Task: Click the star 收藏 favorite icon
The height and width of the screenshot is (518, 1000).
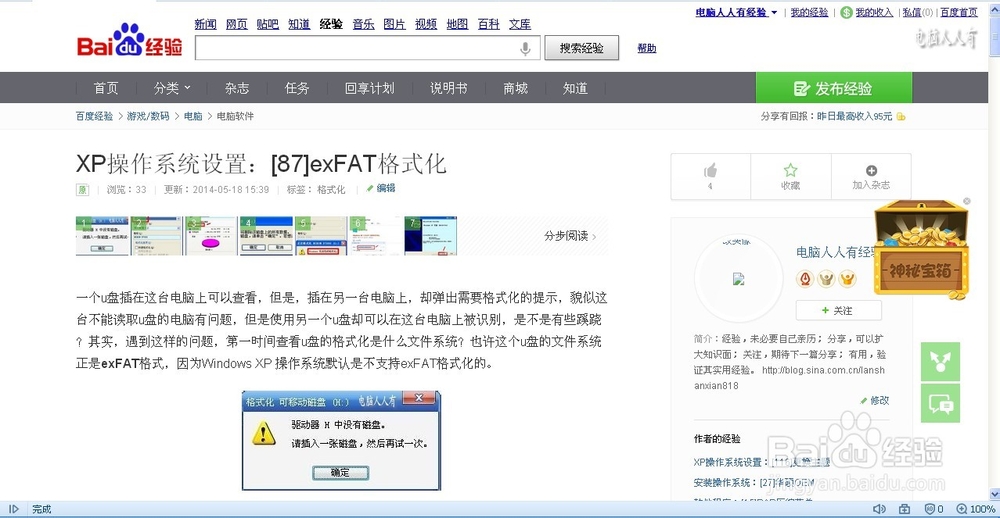Action: tap(790, 170)
